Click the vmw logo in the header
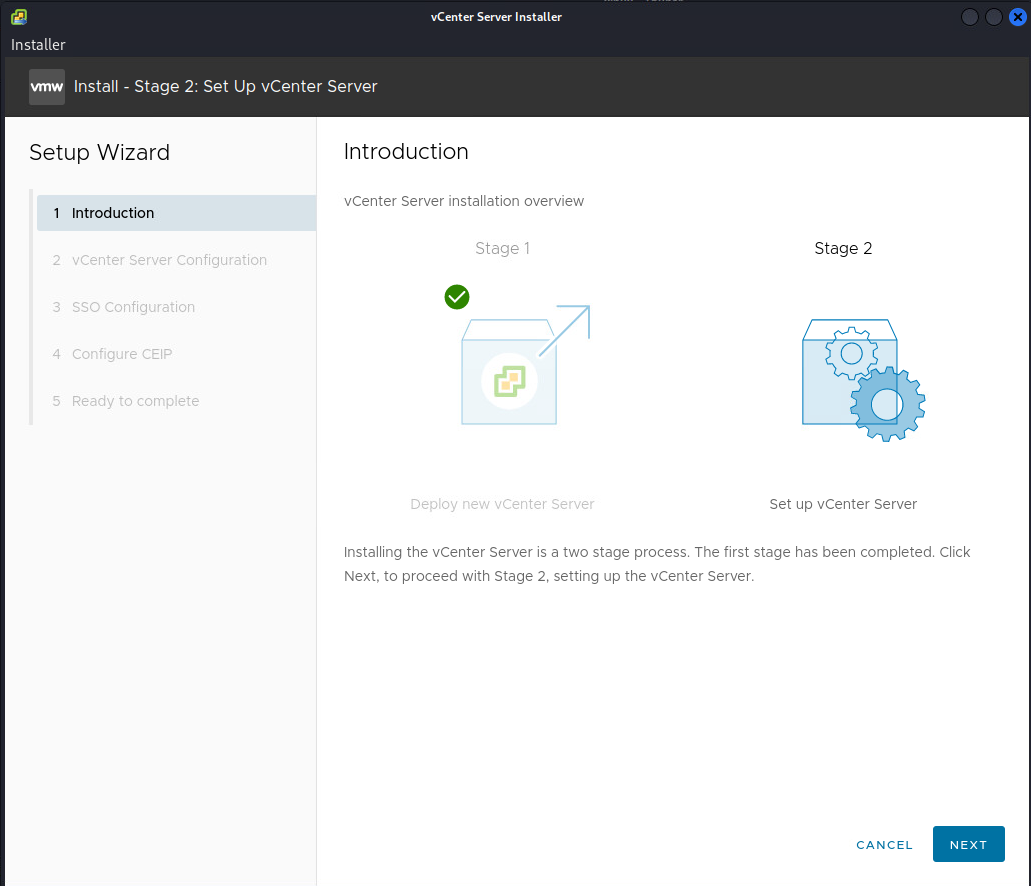 pos(47,87)
